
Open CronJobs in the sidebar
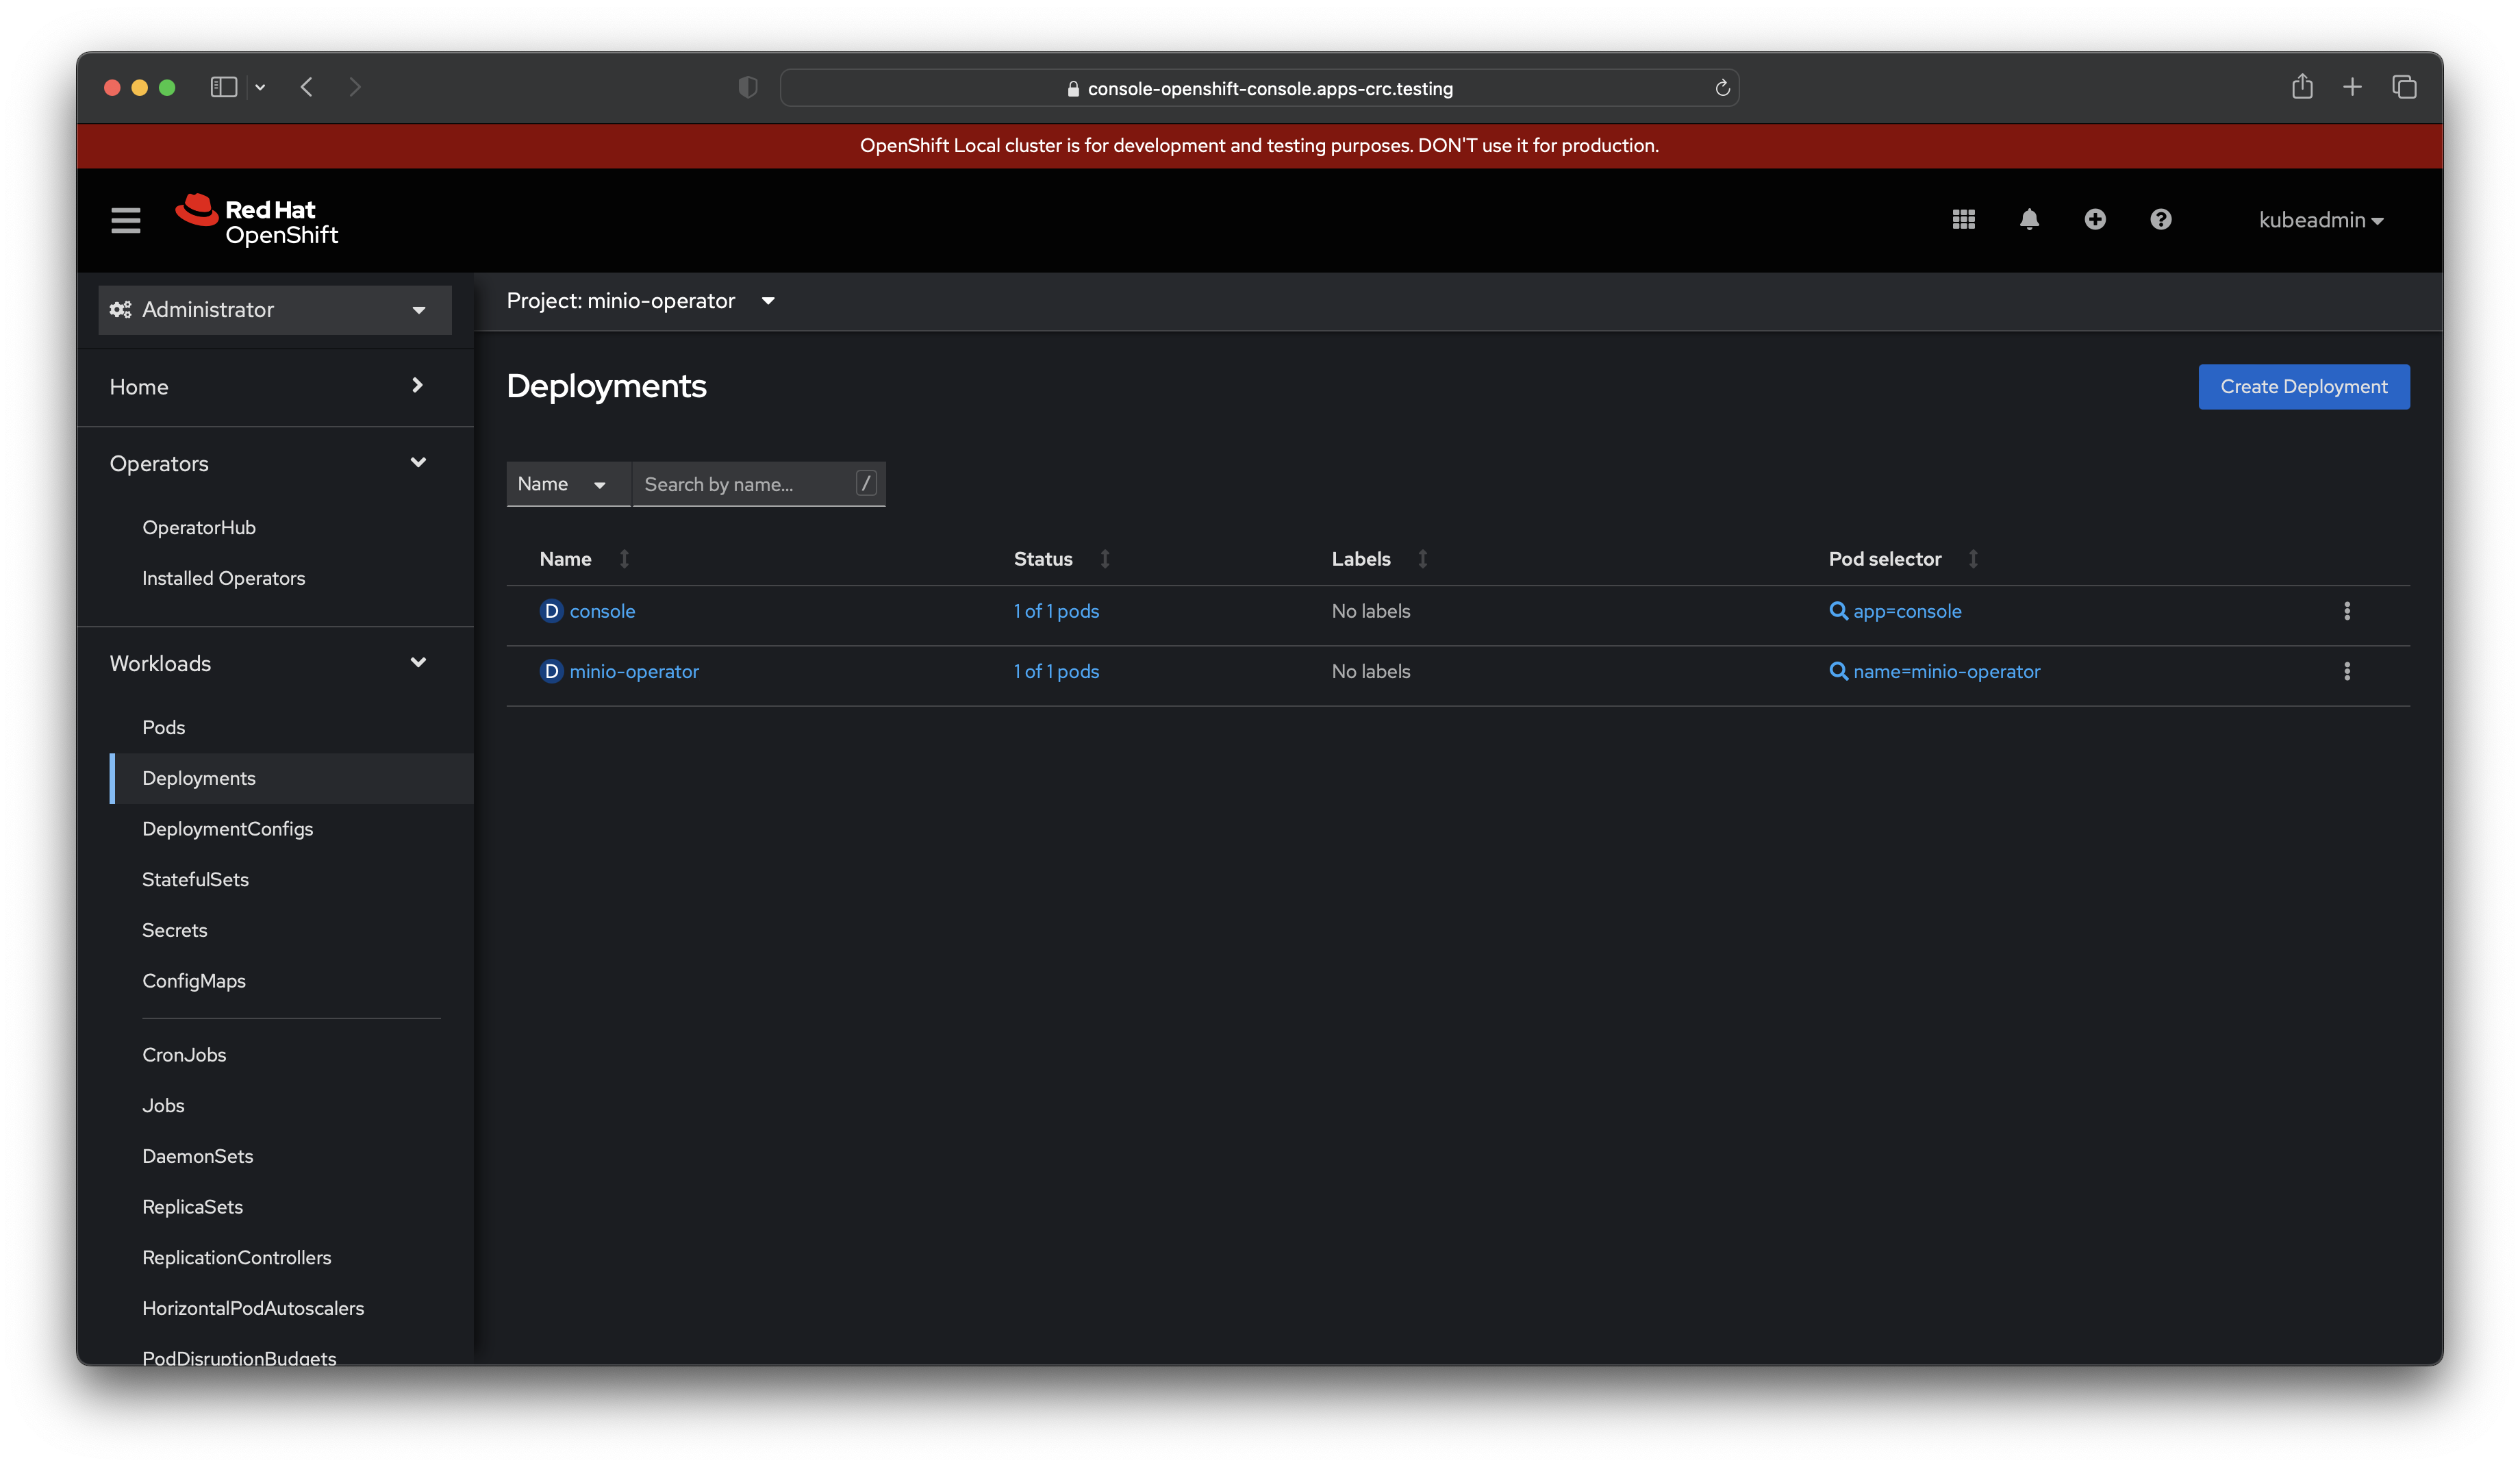[x=184, y=1055]
